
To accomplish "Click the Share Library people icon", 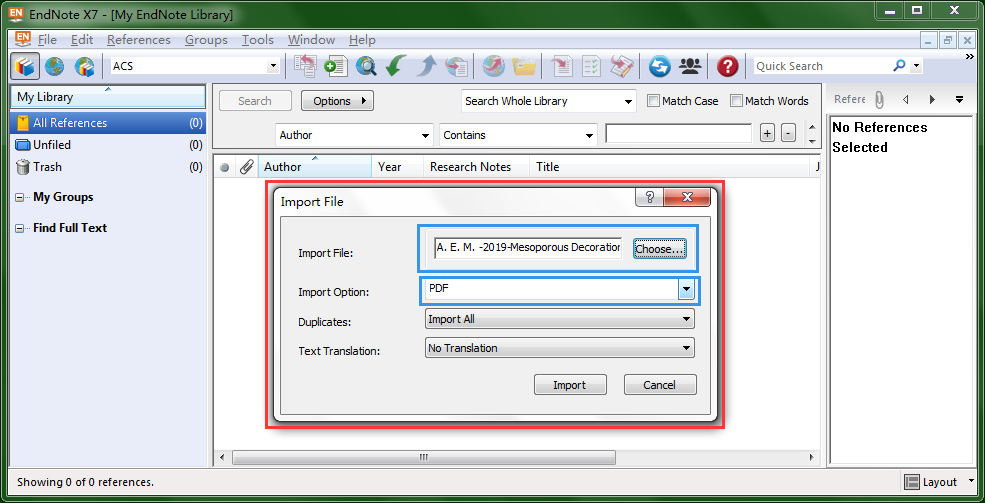I will (690, 66).
